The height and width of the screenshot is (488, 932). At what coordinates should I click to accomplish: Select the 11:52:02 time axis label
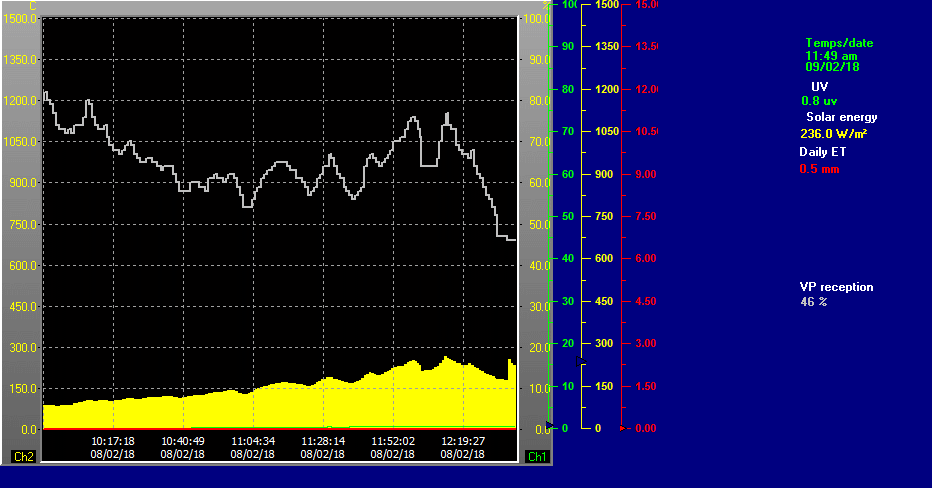coord(393,440)
